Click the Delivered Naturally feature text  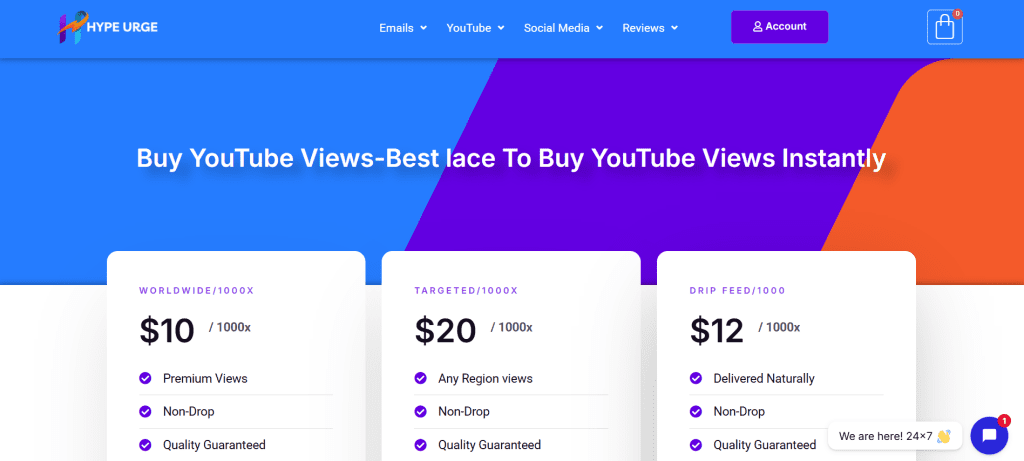[764, 378]
